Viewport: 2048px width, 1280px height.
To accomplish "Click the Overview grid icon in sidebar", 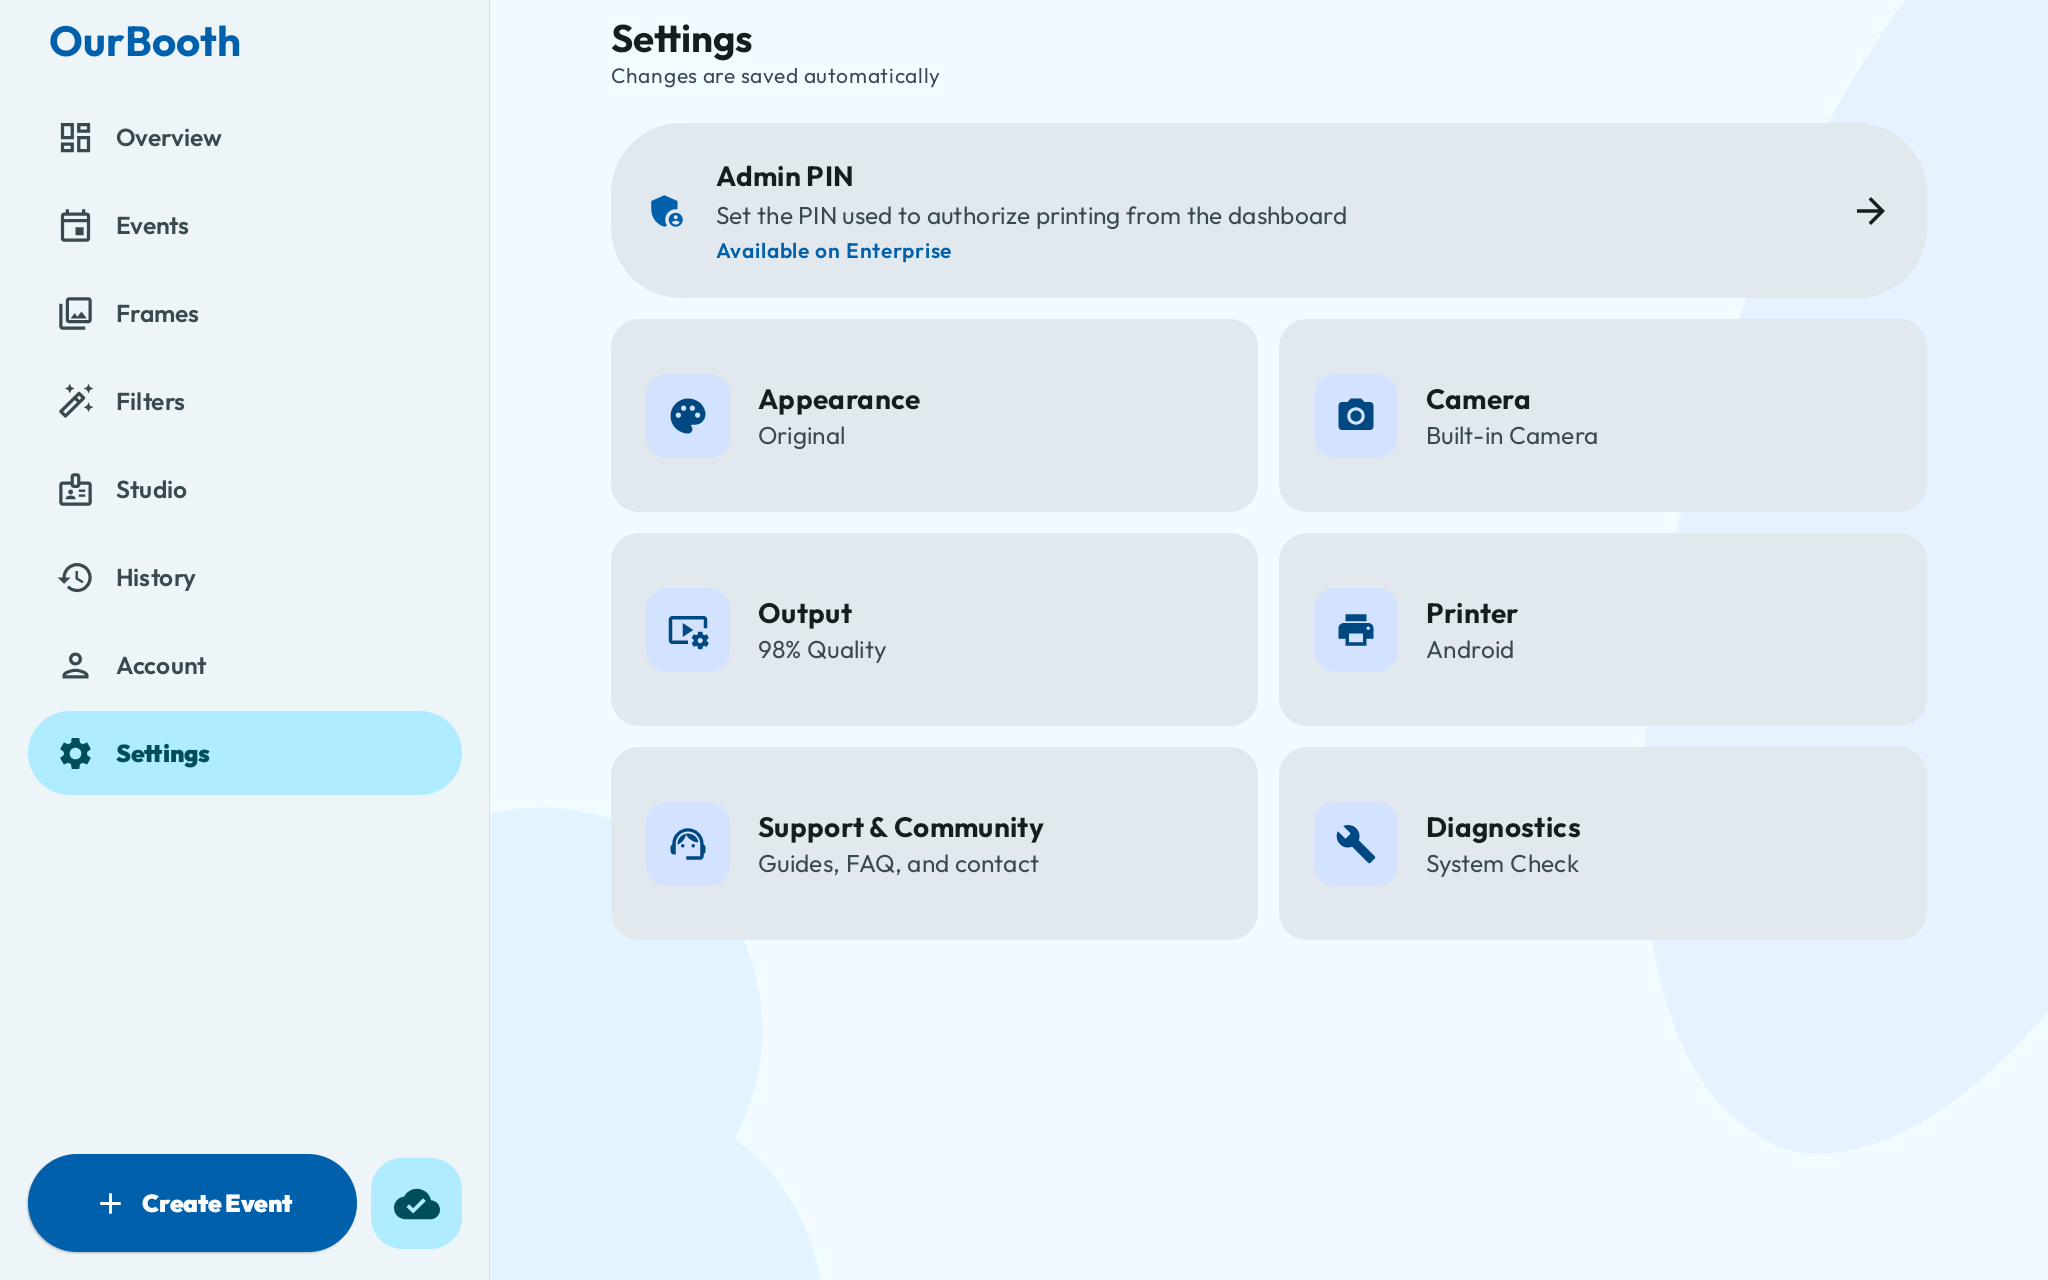I will (75, 138).
